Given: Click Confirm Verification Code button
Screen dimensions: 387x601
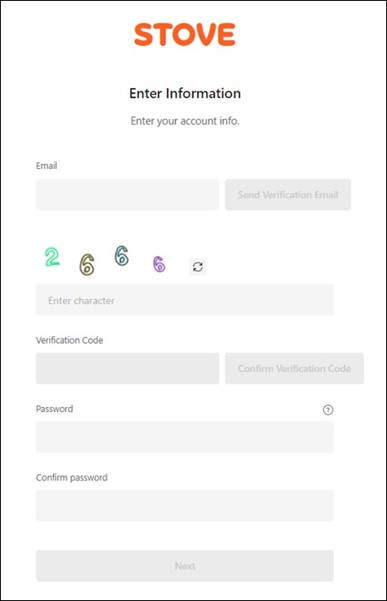Looking at the screenshot, I should pyautogui.click(x=294, y=368).
